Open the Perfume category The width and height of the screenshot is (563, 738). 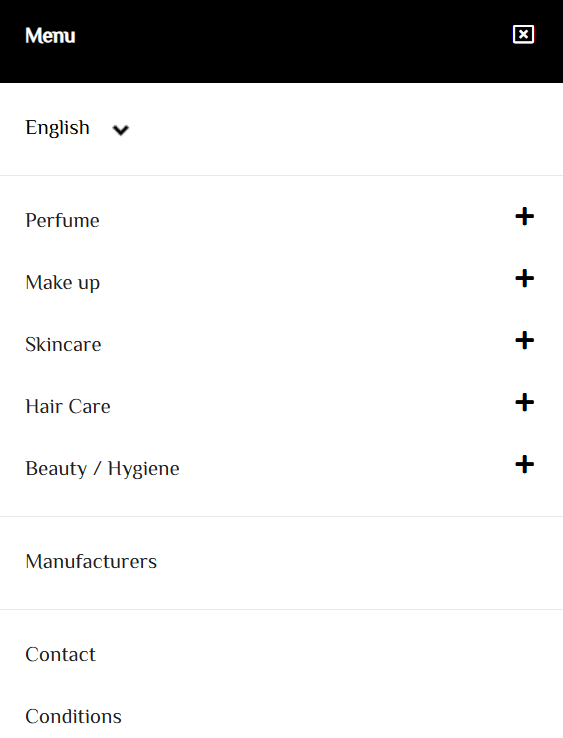click(63, 220)
